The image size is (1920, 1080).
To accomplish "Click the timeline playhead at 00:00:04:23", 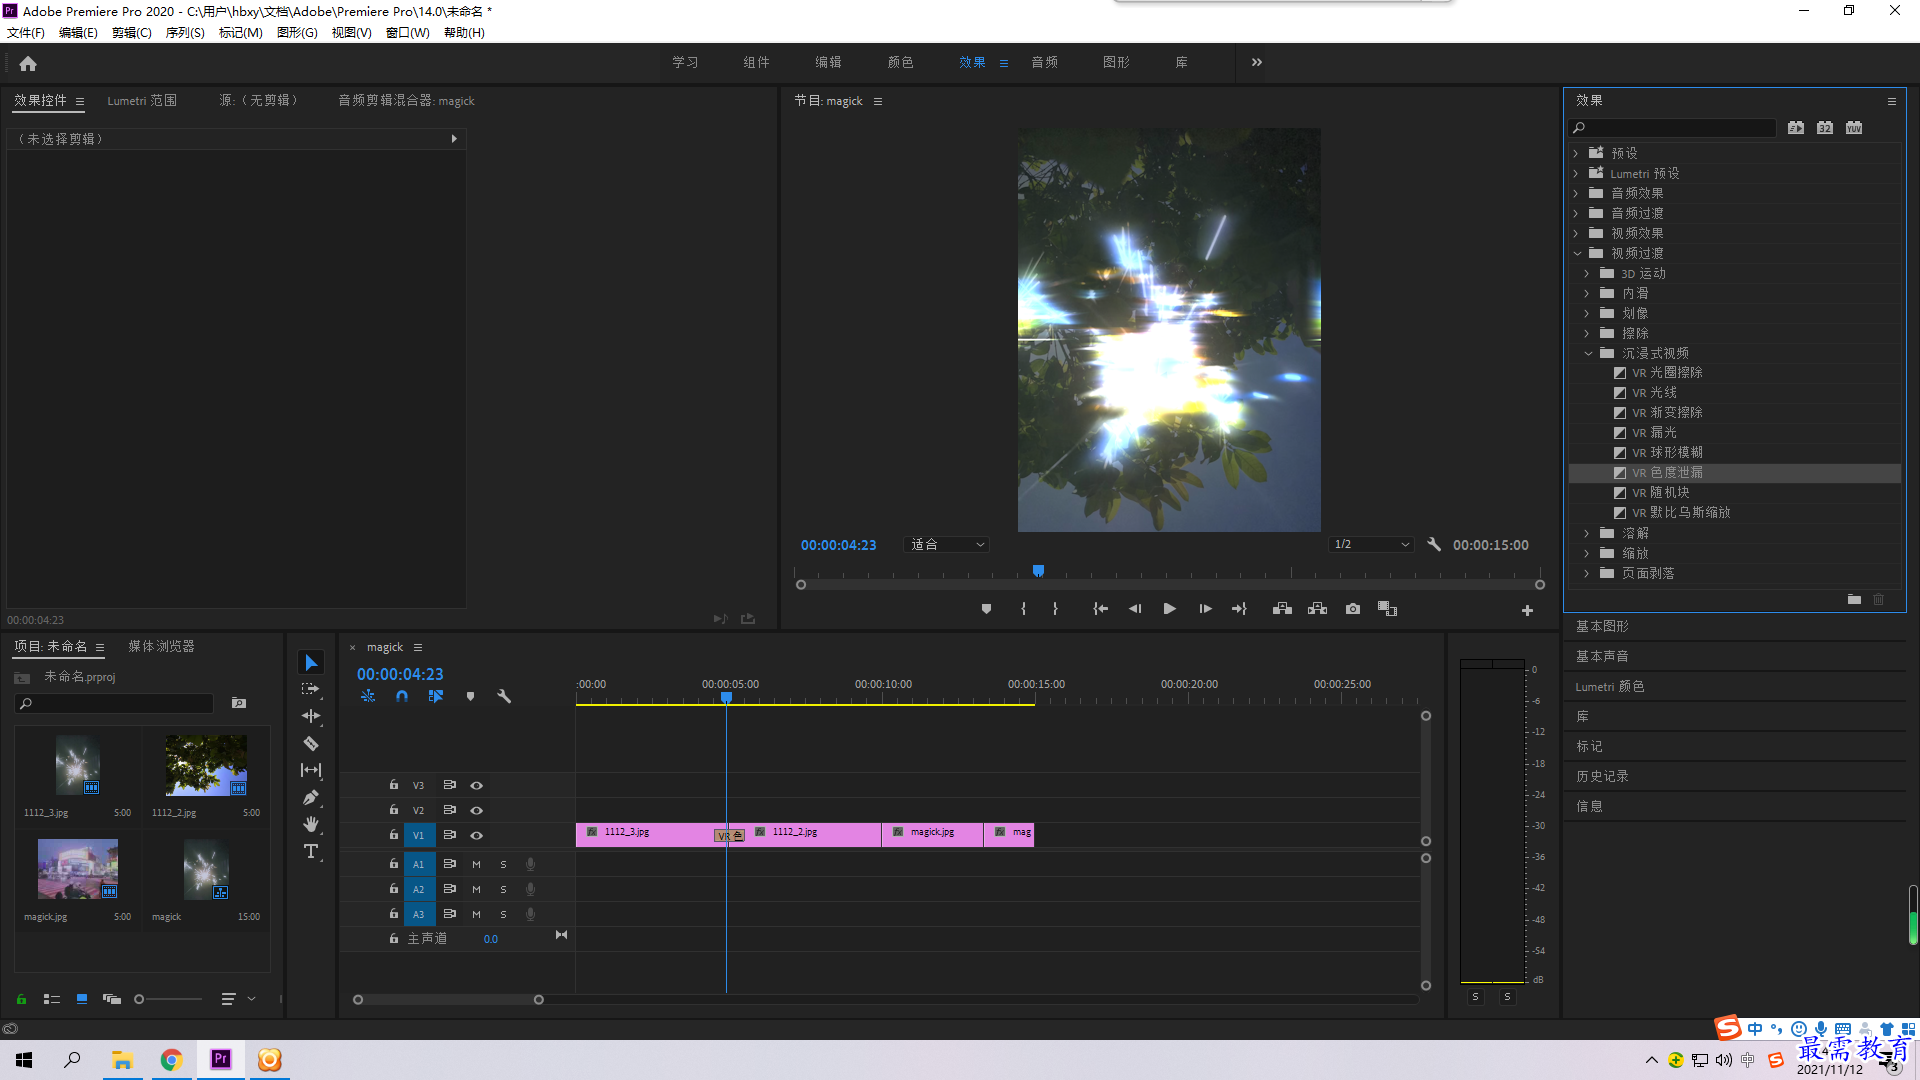I will click(x=727, y=697).
